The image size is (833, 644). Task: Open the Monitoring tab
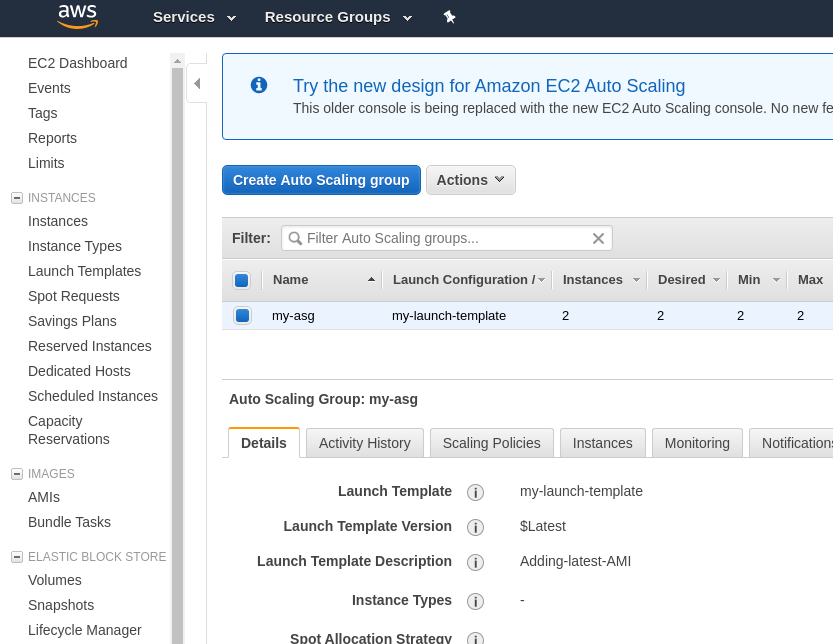697,443
